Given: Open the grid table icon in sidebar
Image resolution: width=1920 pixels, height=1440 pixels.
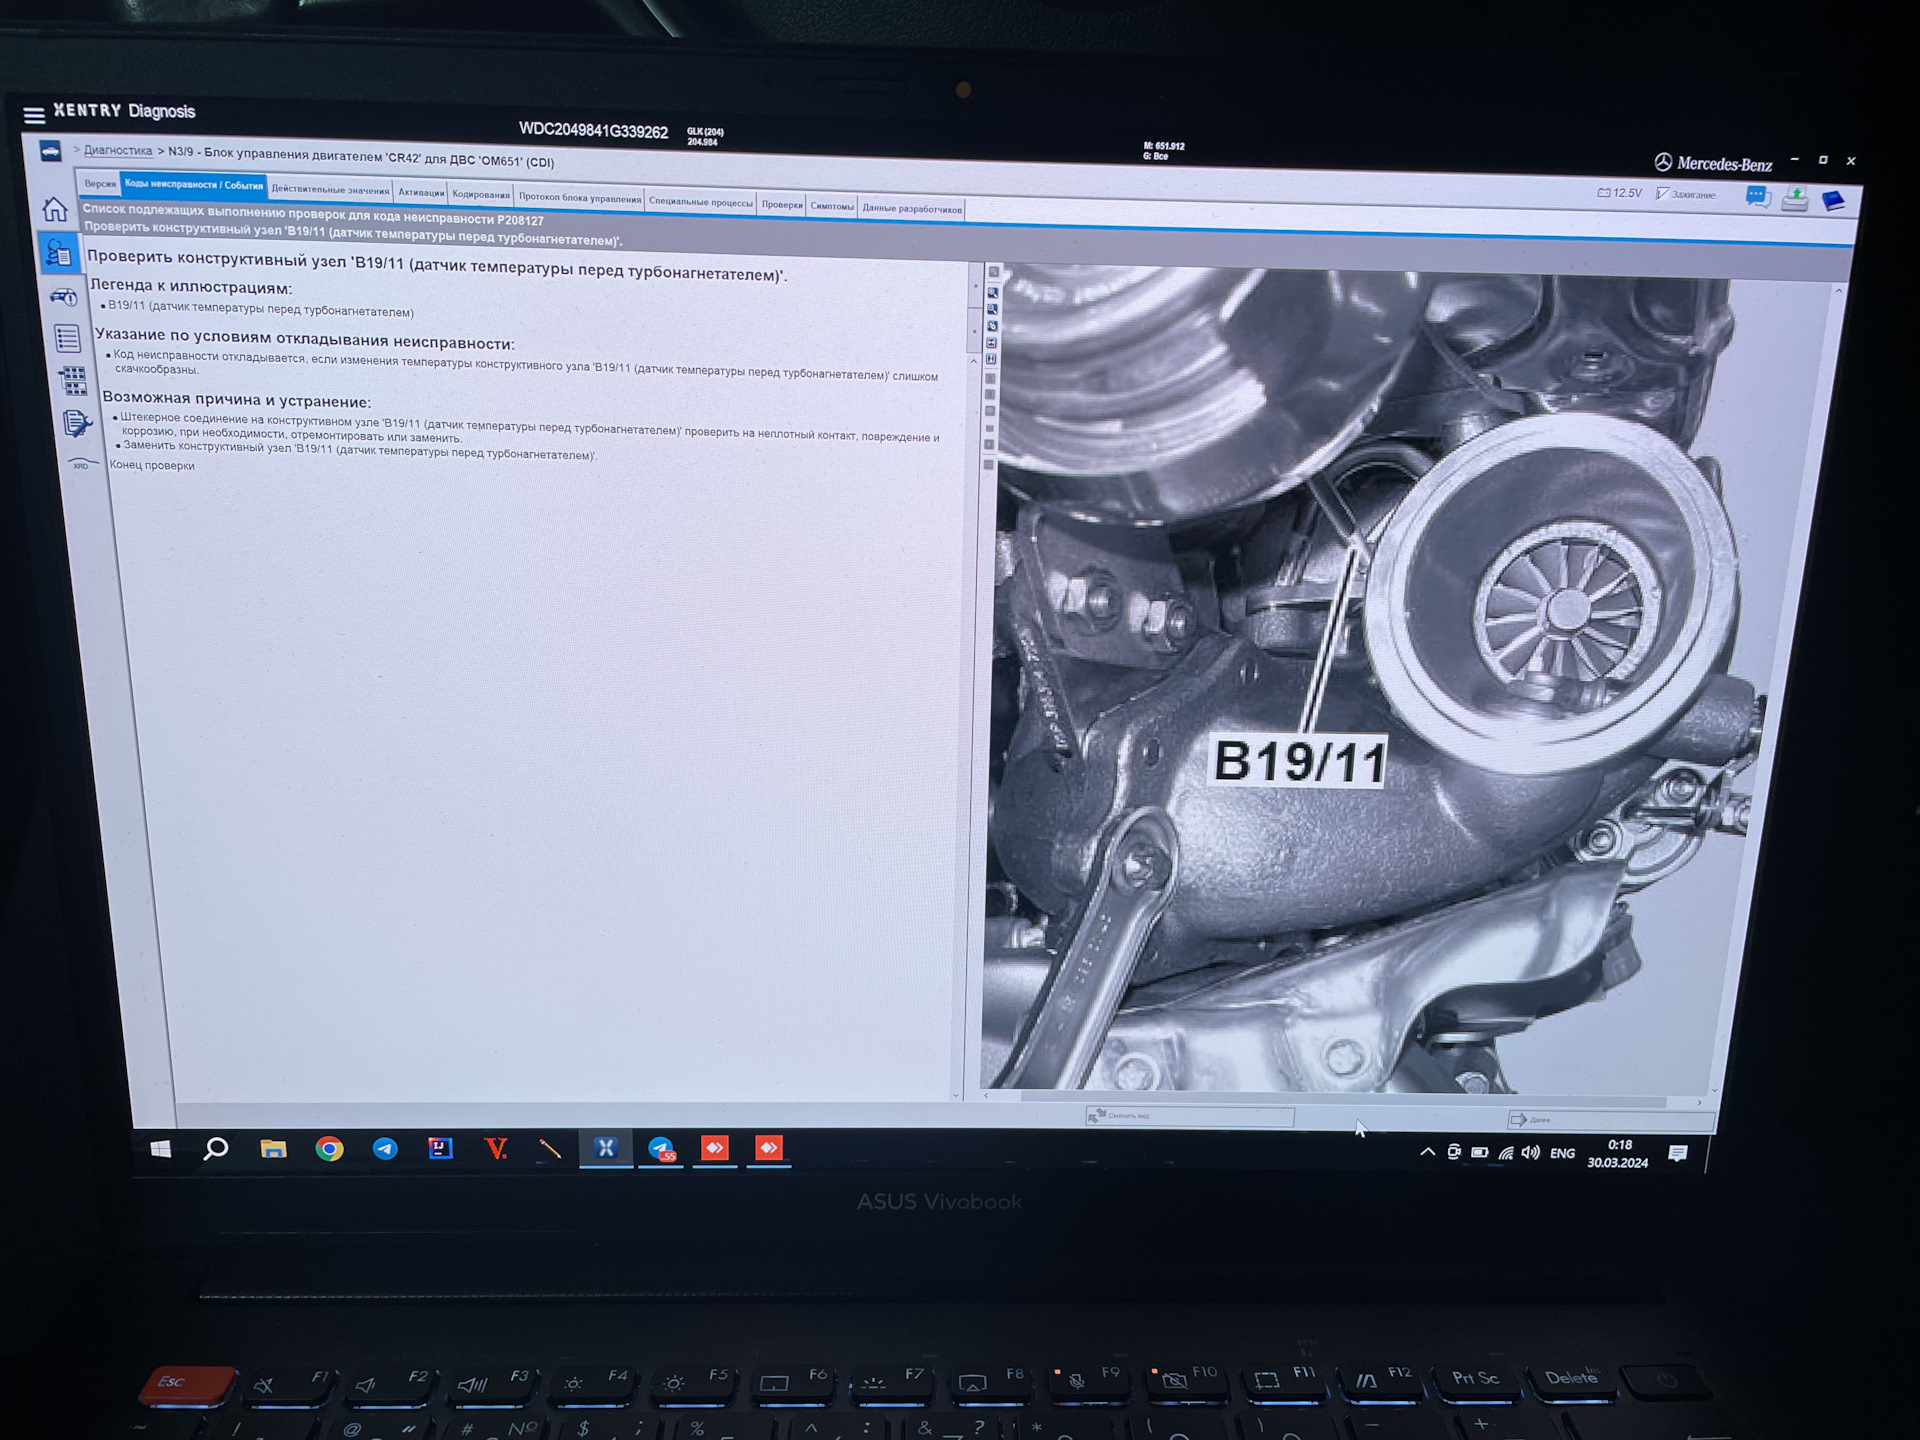Looking at the screenshot, I should tap(73, 381).
